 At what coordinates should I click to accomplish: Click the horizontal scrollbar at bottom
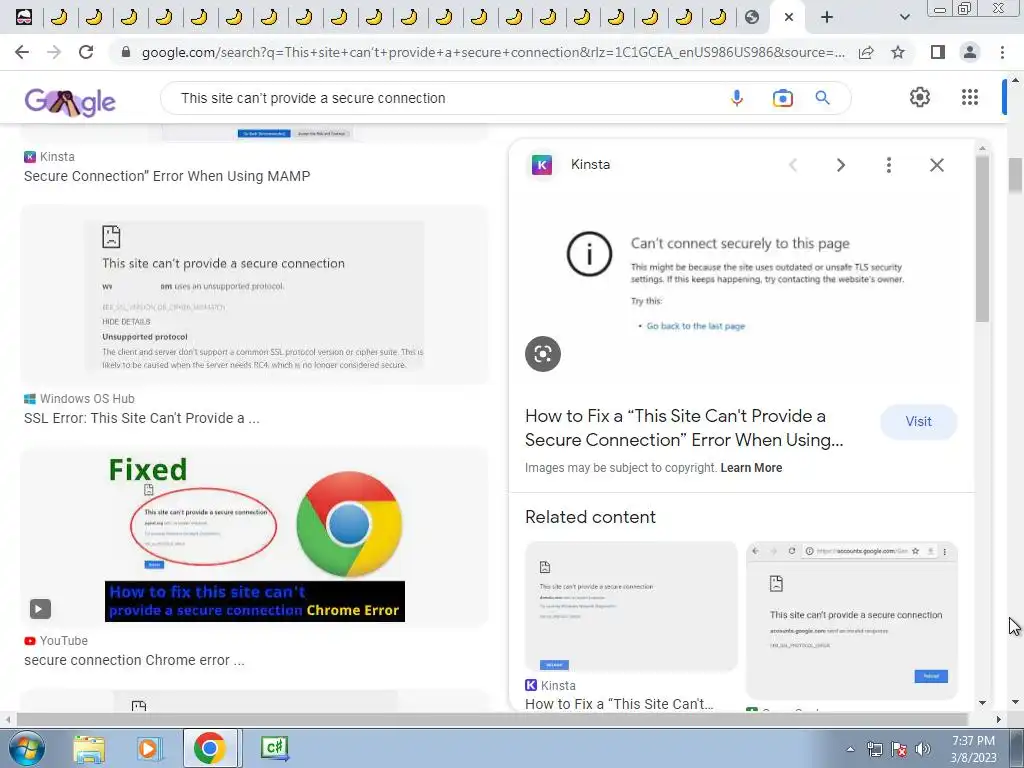coord(491,719)
